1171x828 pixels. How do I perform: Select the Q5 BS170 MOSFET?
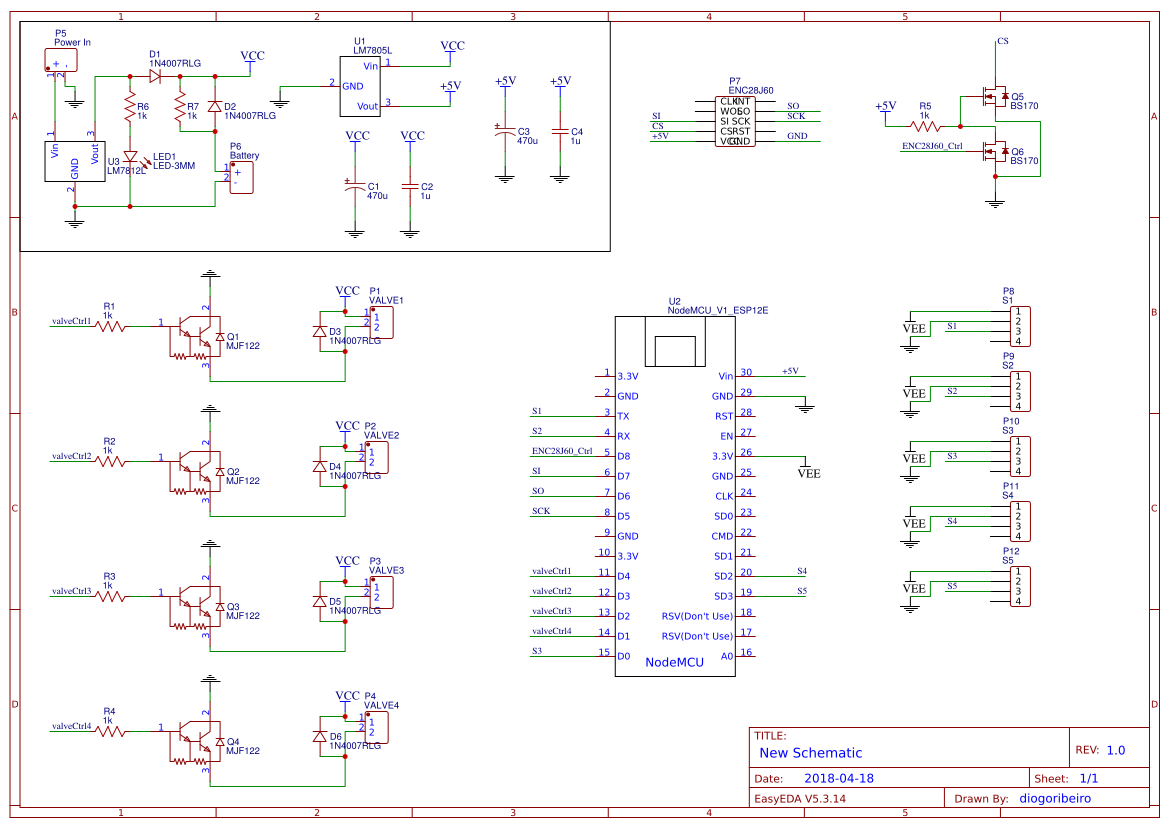click(x=995, y=96)
